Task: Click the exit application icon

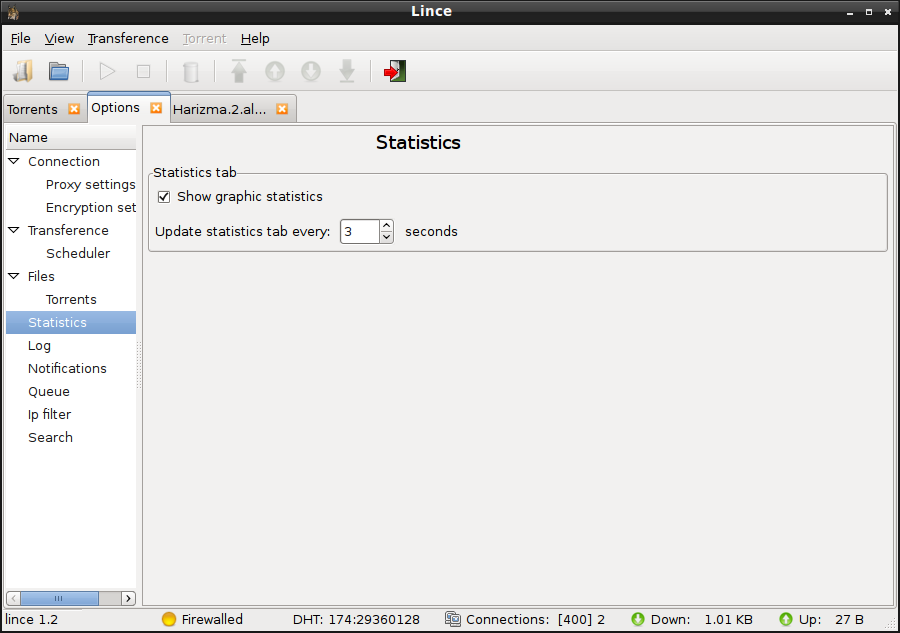Action: coord(395,71)
